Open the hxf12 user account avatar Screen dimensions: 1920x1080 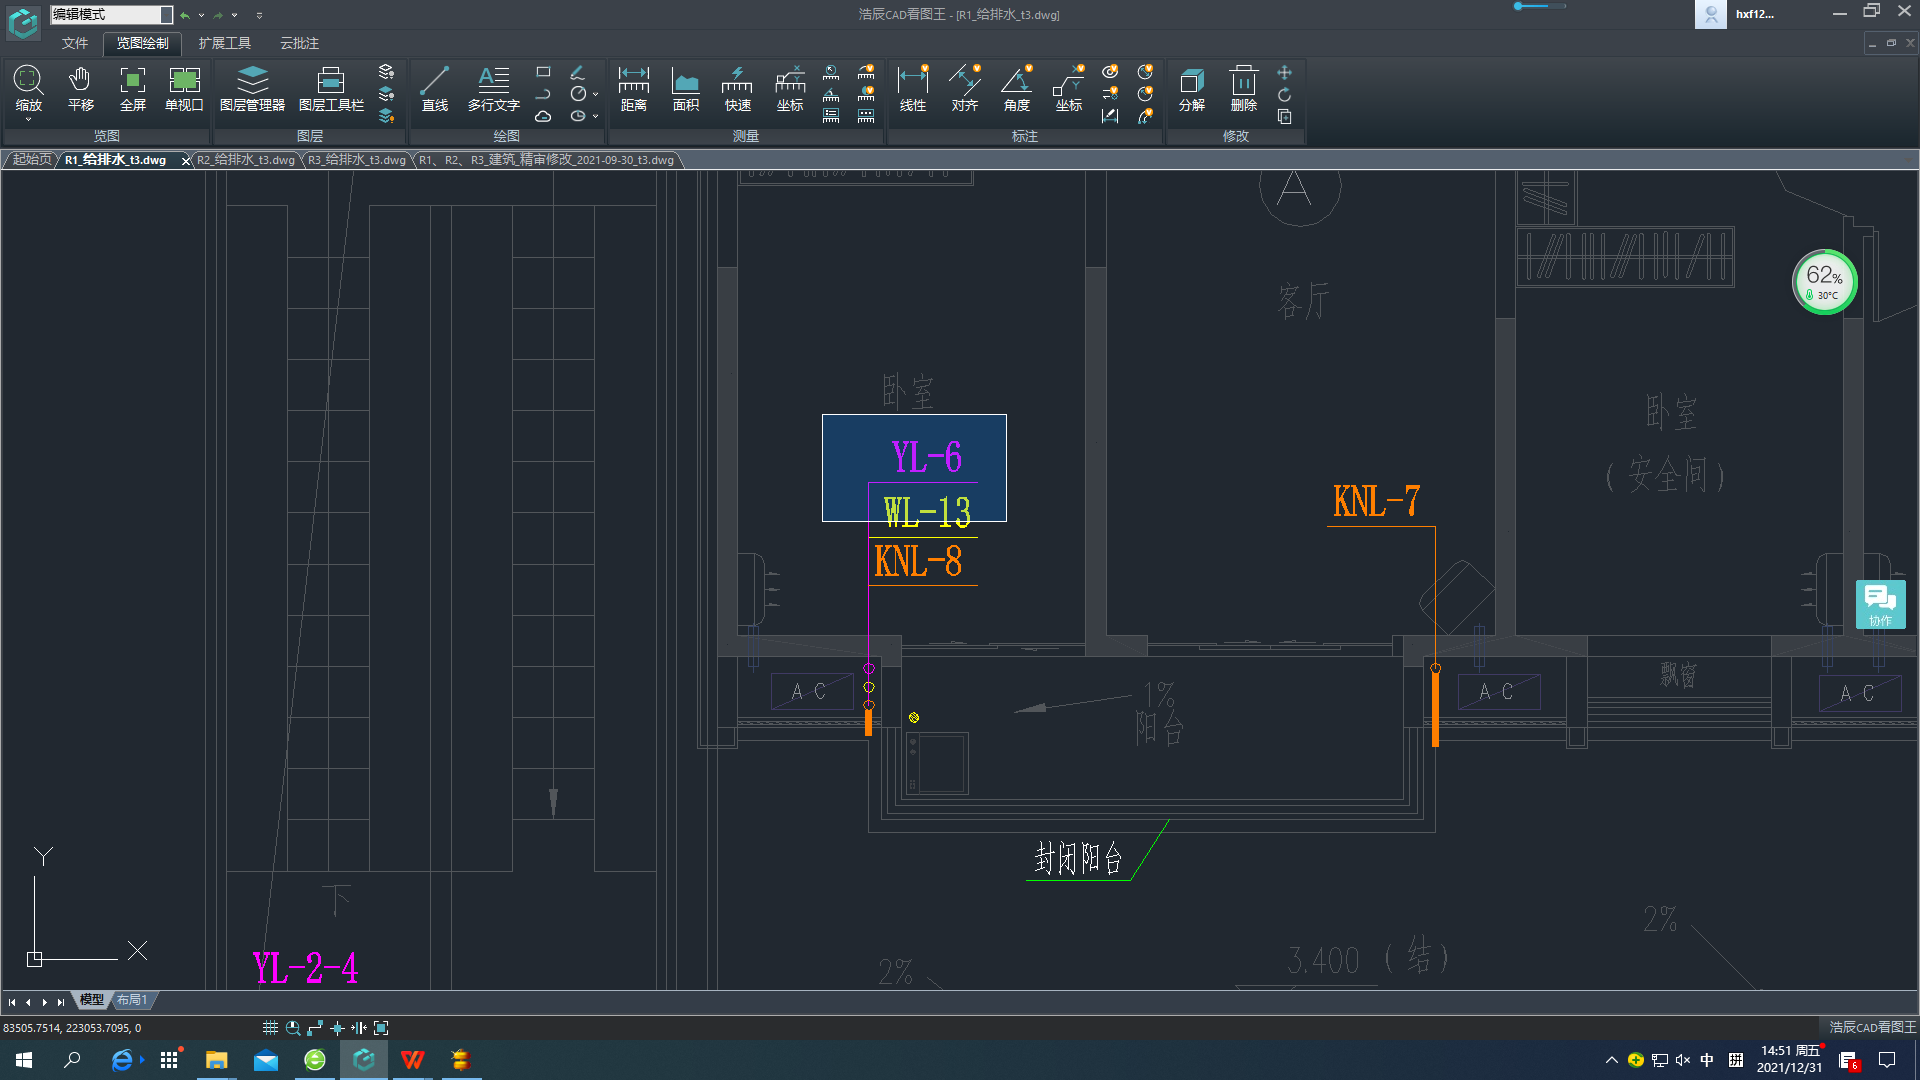point(1710,14)
